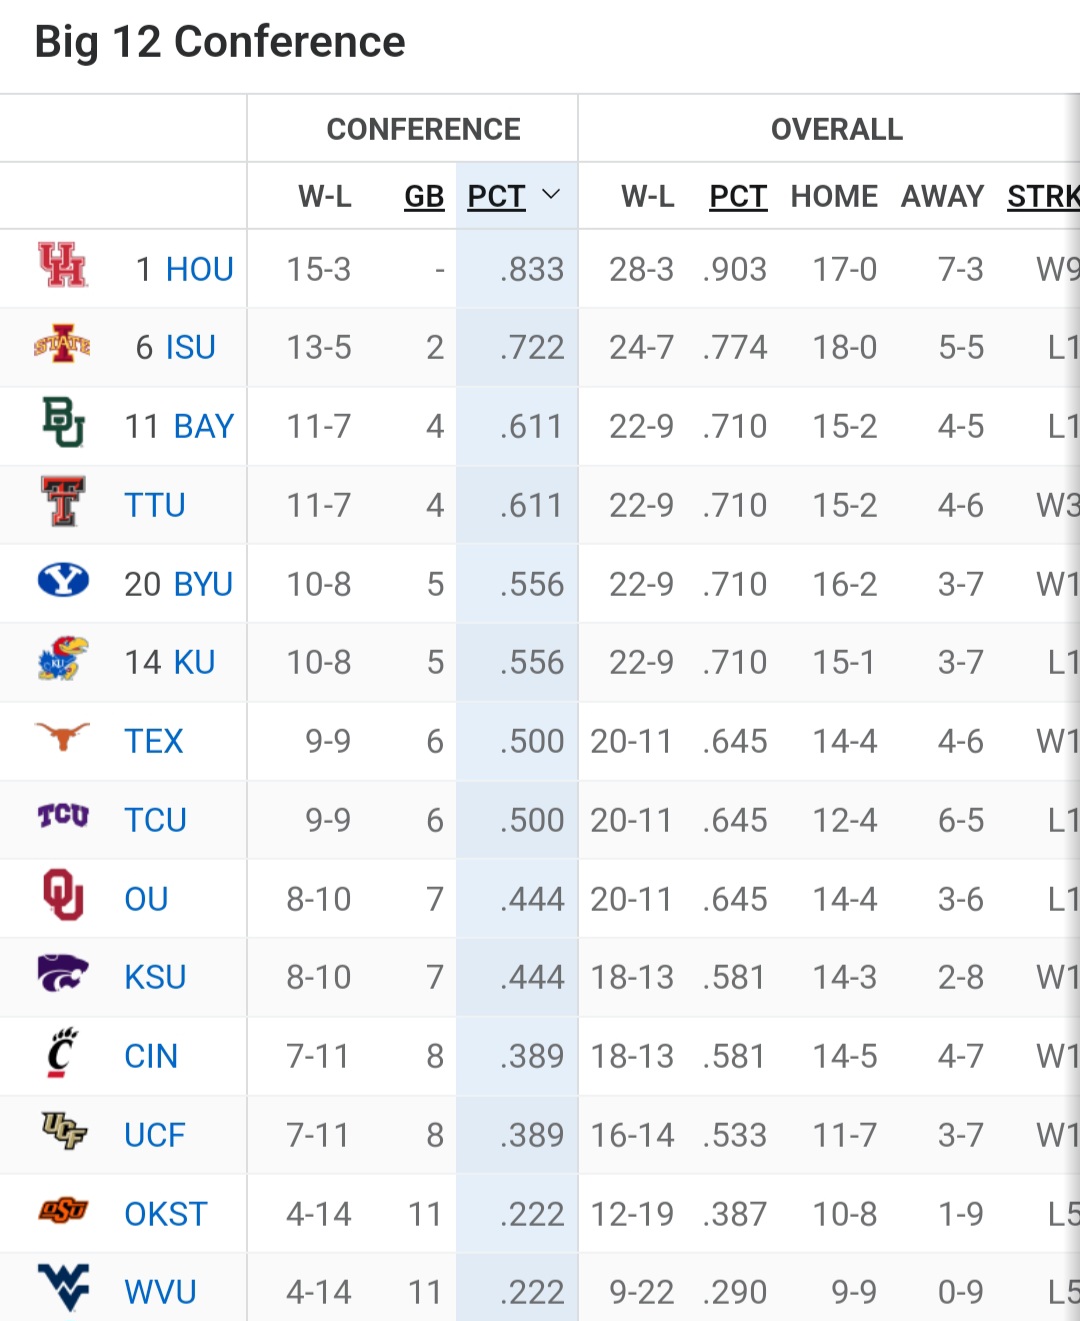The width and height of the screenshot is (1080, 1321).
Task: Click the Oklahoma State logo
Action: (x=62, y=1211)
